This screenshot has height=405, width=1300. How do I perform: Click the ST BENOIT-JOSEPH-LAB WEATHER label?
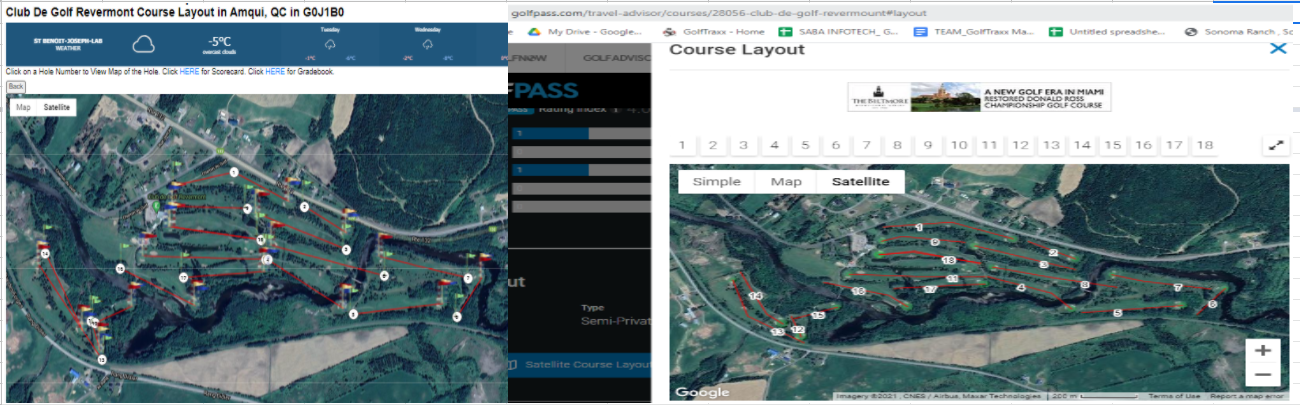click(68, 44)
